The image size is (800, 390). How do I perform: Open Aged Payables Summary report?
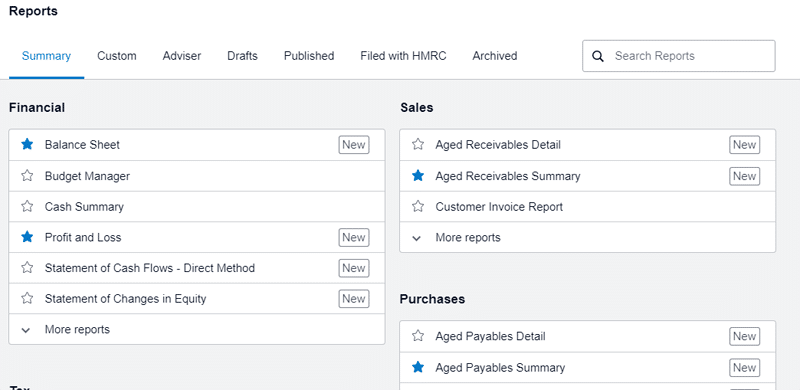[x=500, y=368]
